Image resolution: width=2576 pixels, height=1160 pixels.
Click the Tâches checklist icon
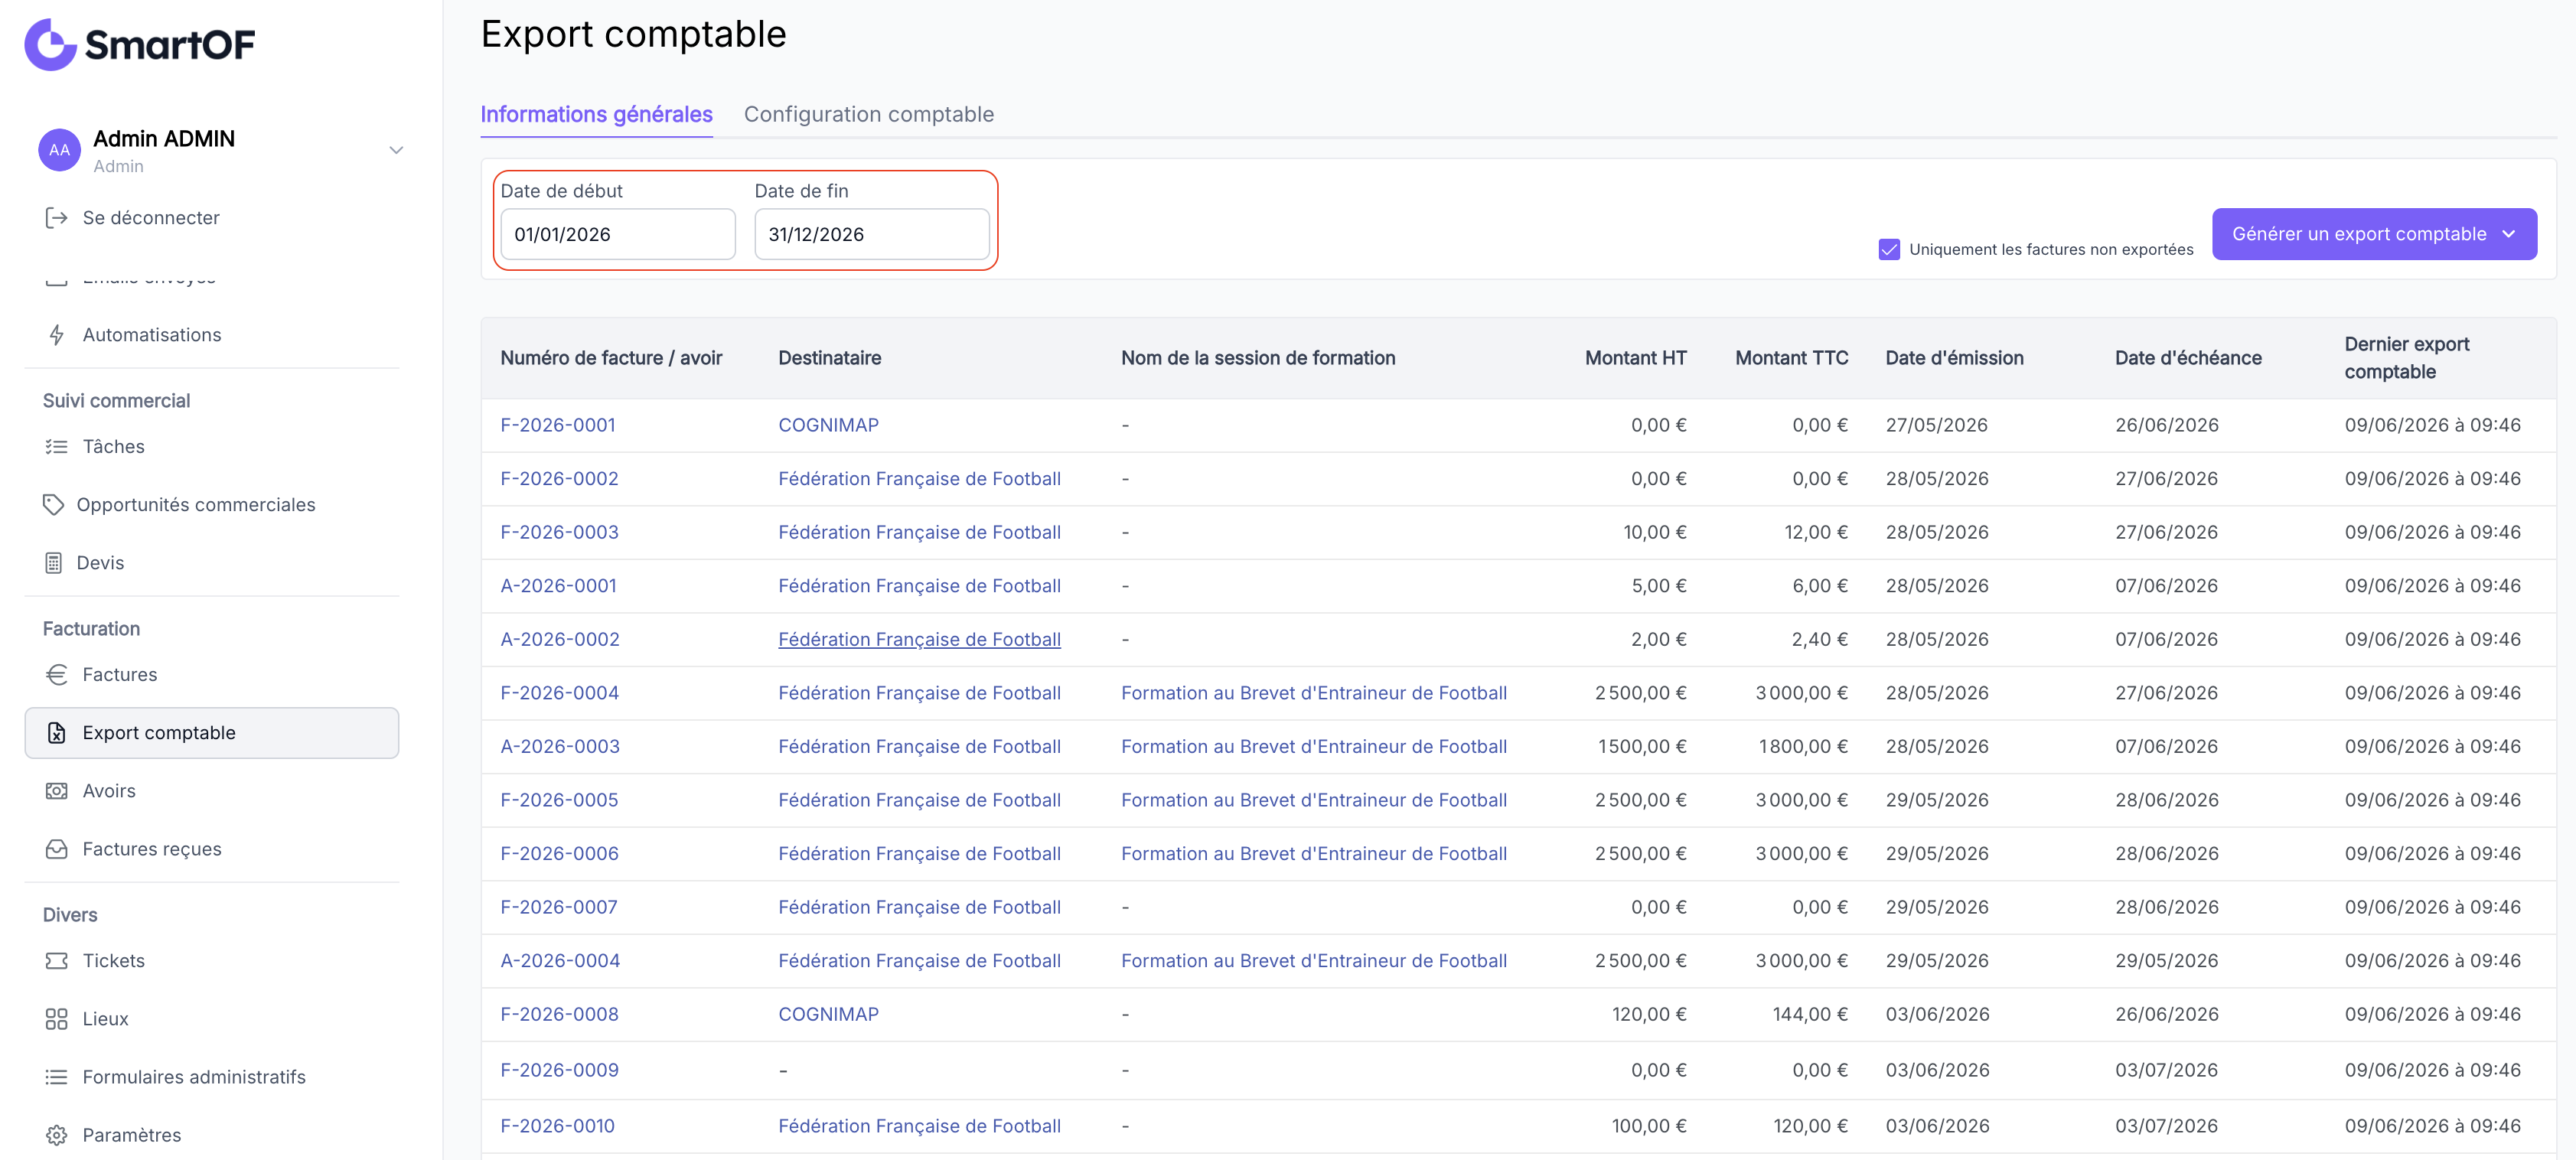(57, 447)
